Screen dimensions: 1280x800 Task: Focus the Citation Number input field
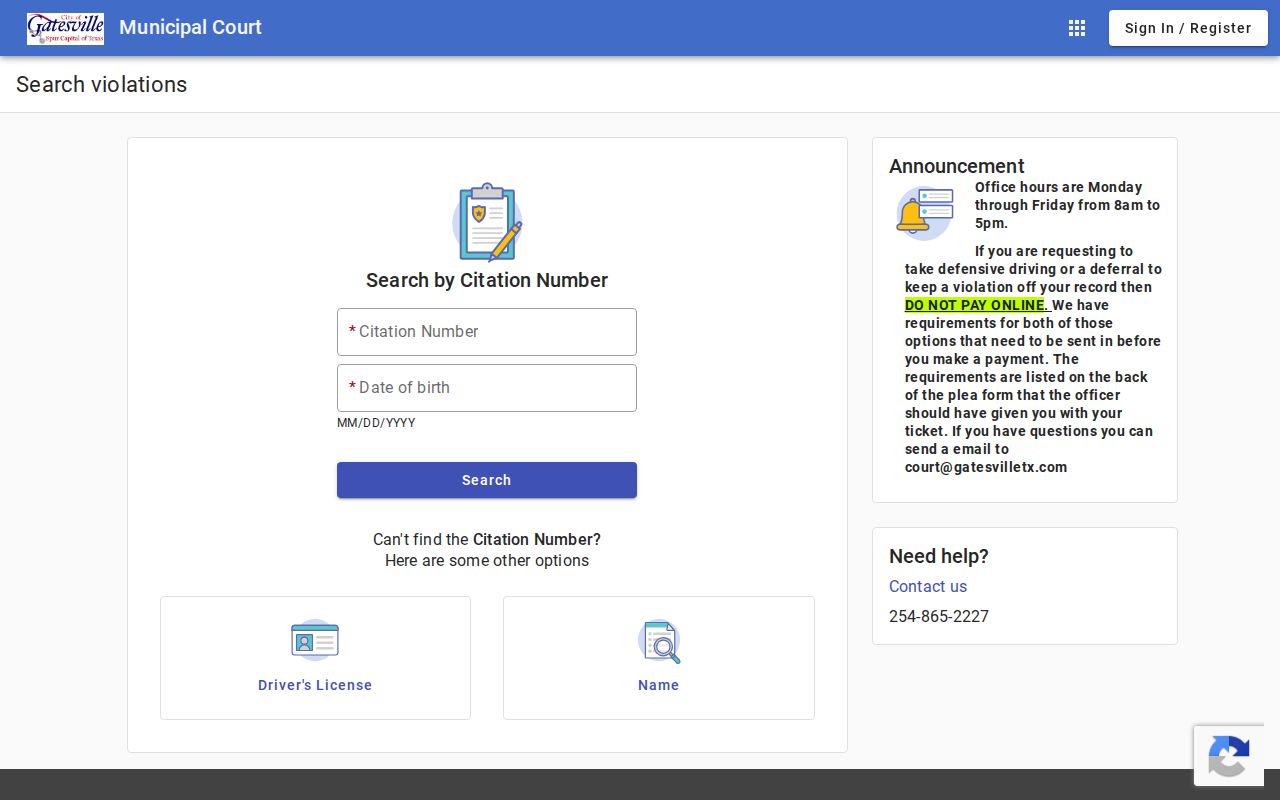pos(487,332)
